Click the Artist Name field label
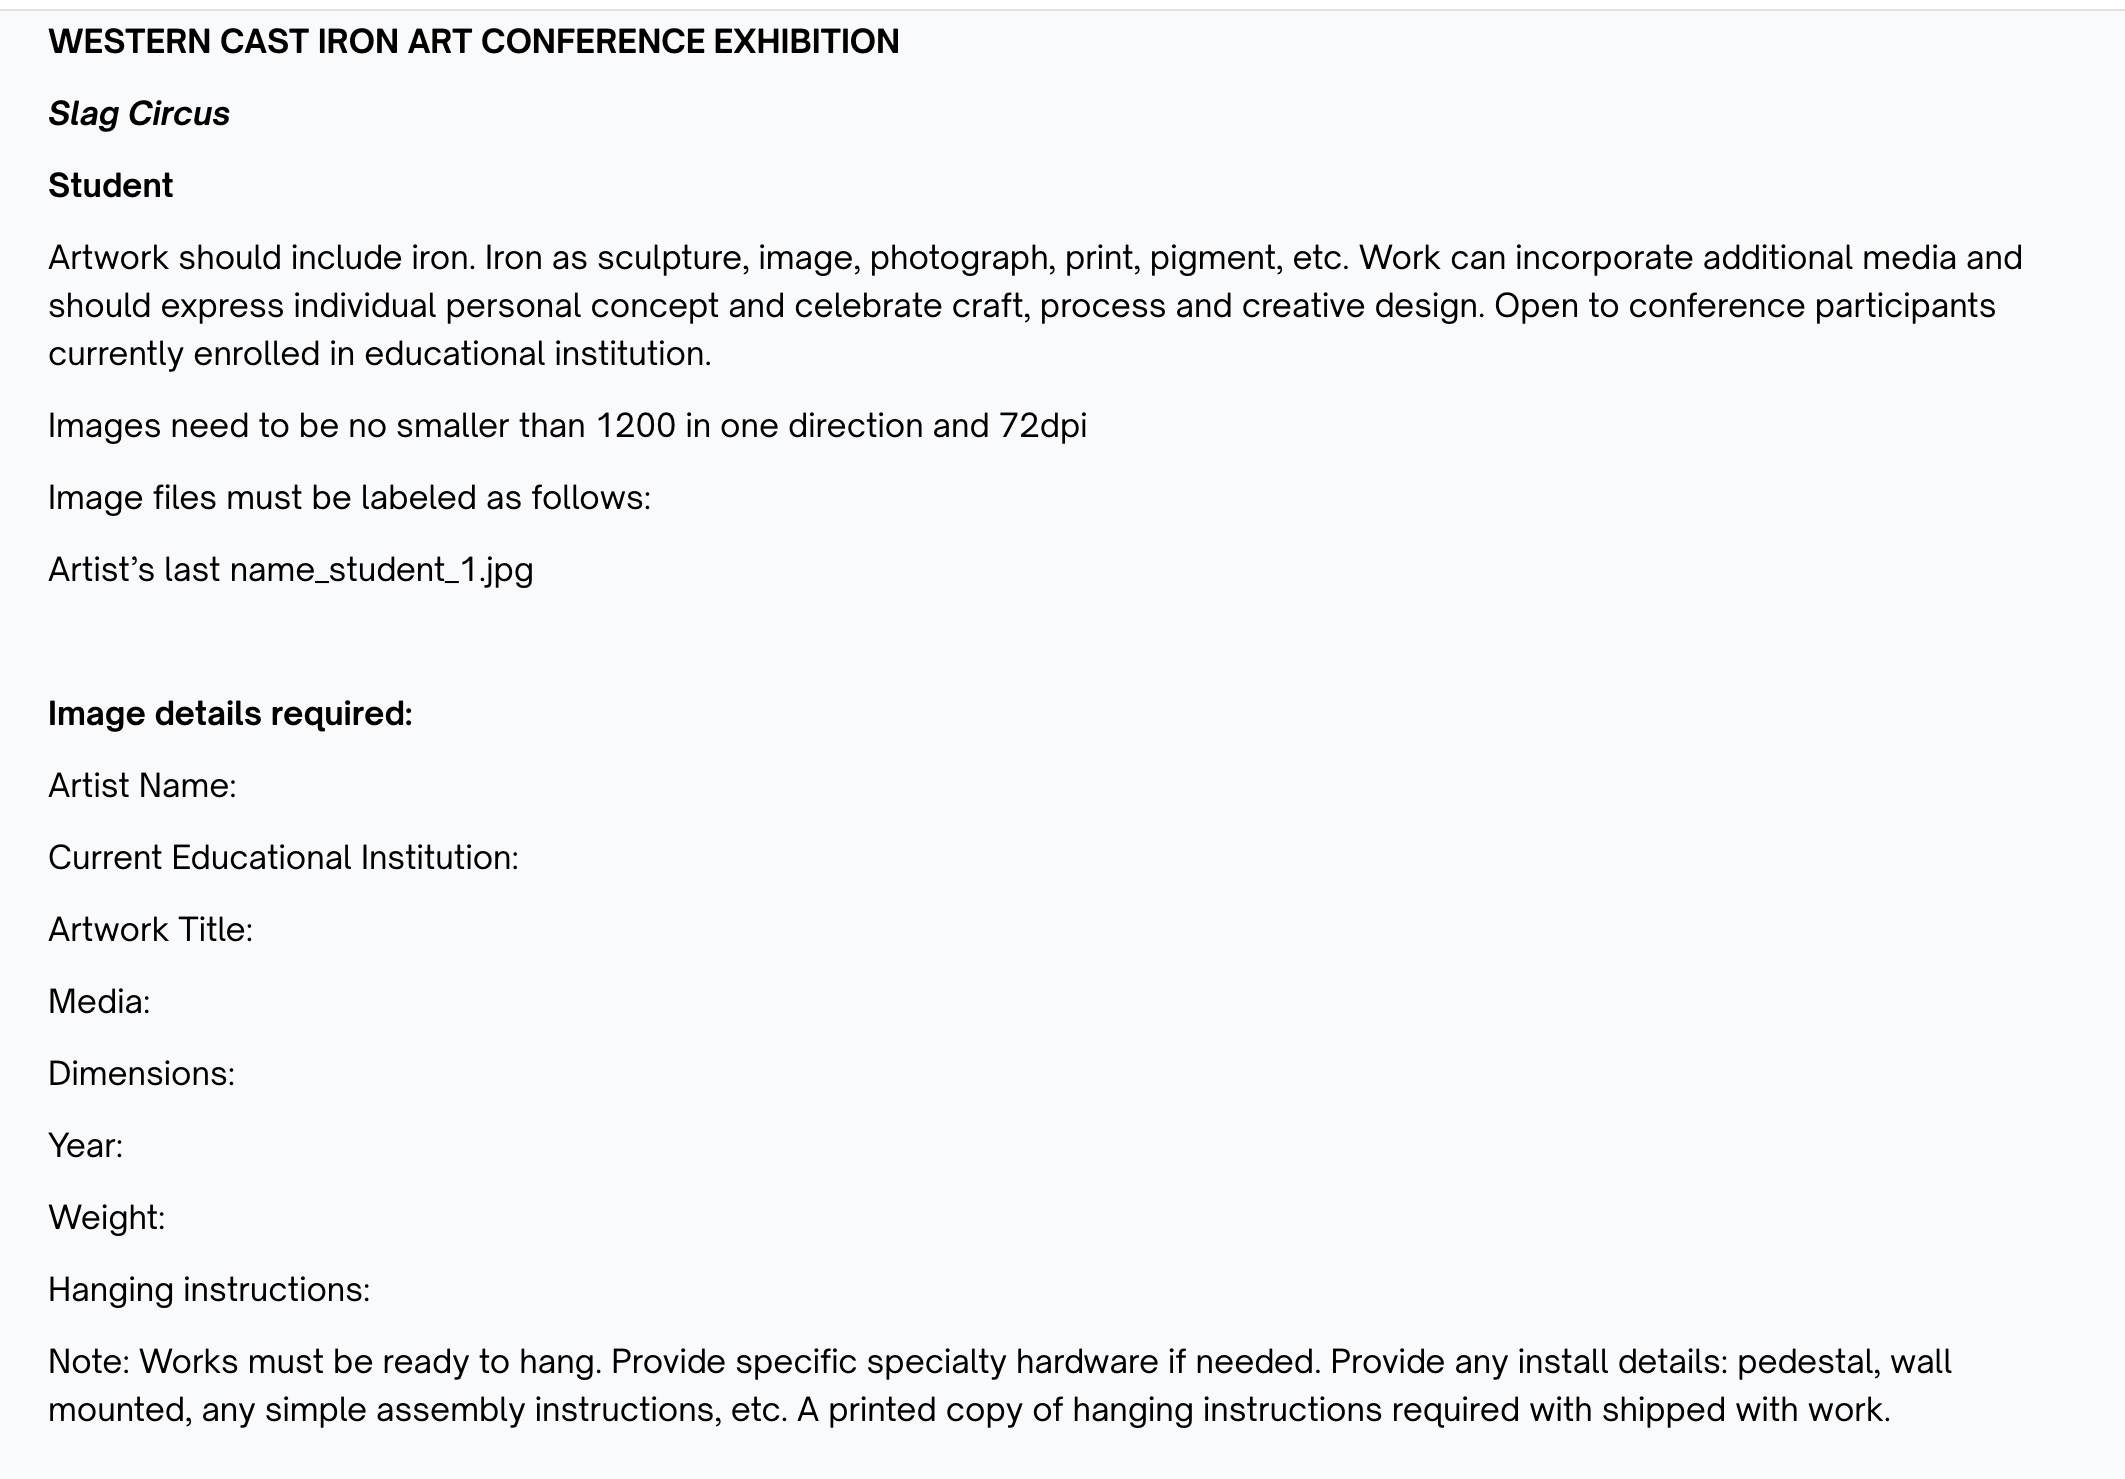Viewport: 2125px width, 1479px height. pyautogui.click(x=142, y=786)
